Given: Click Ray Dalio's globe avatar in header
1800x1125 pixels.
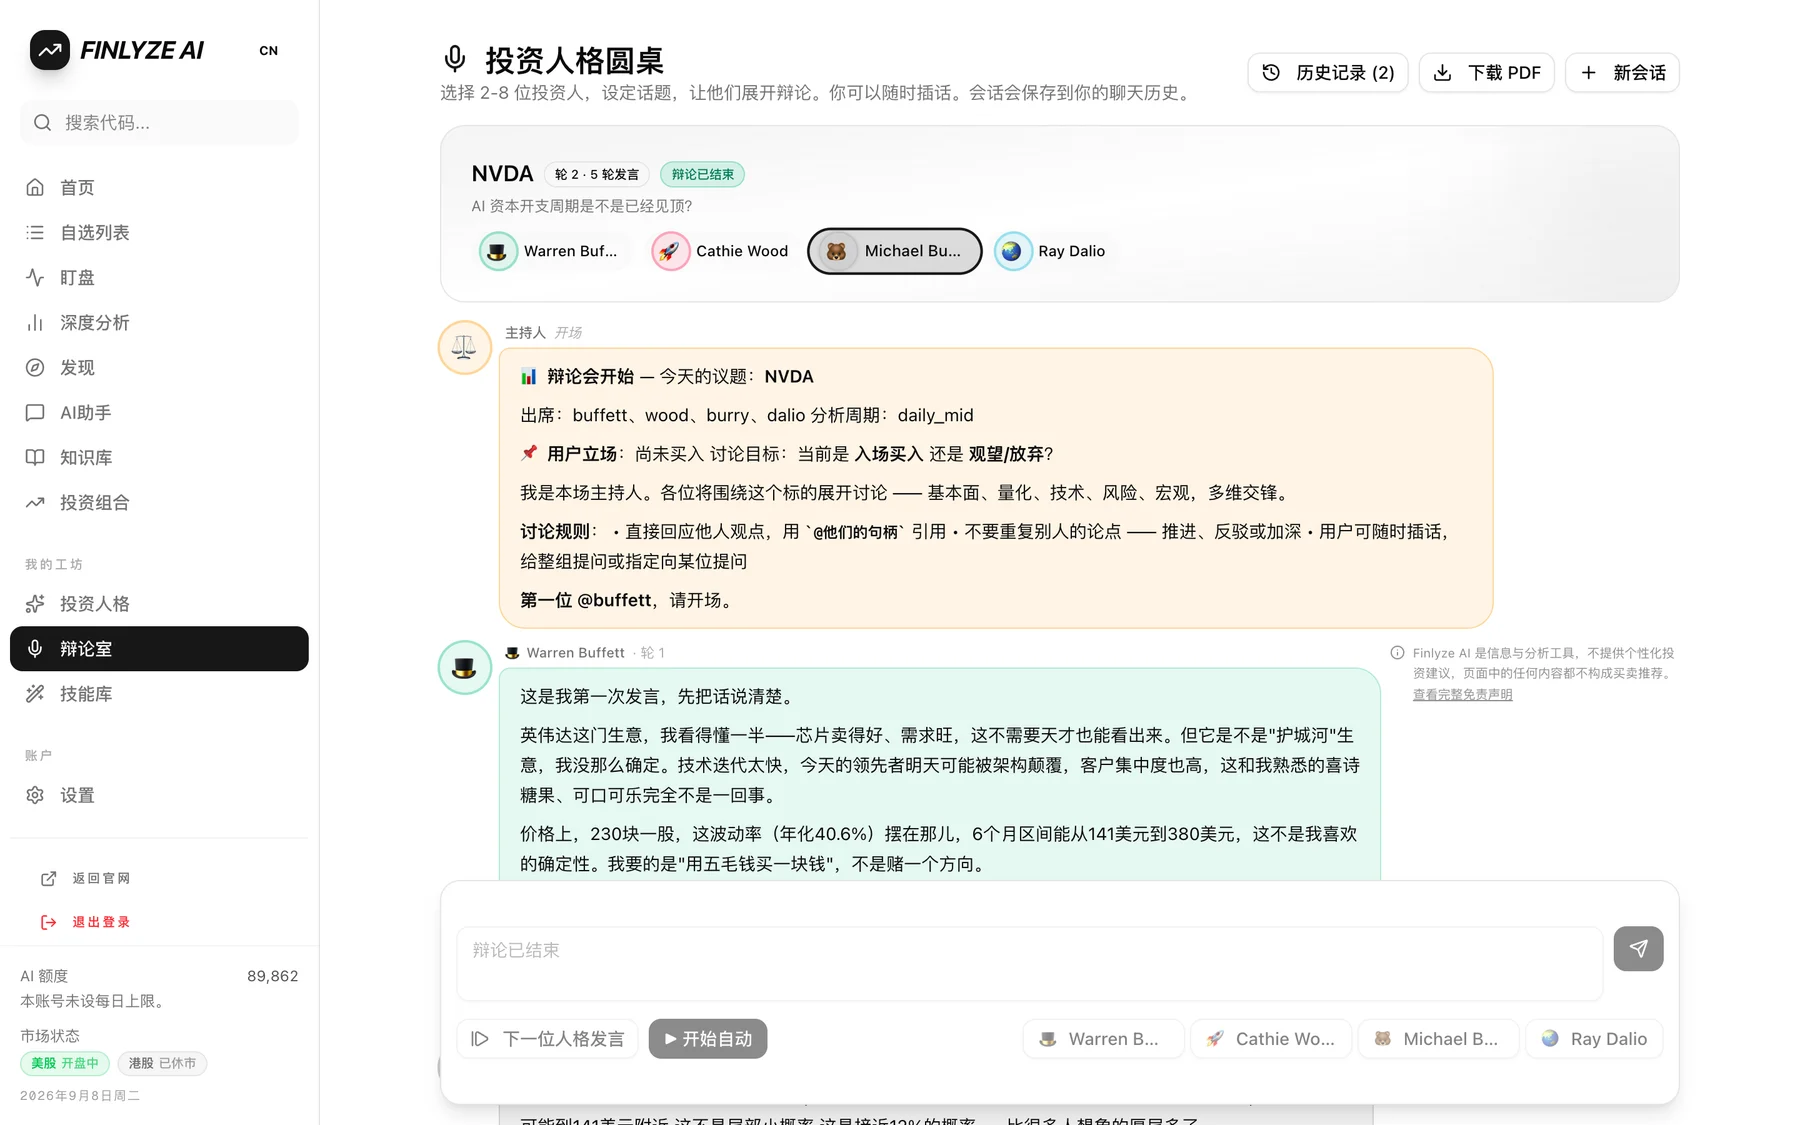Looking at the screenshot, I should (x=1013, y=251).
